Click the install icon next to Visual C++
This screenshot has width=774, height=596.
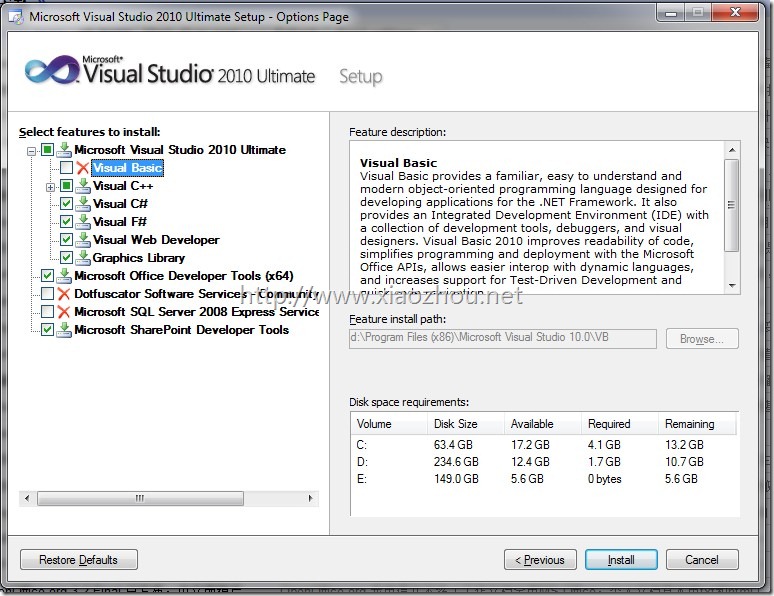(83, 186)
